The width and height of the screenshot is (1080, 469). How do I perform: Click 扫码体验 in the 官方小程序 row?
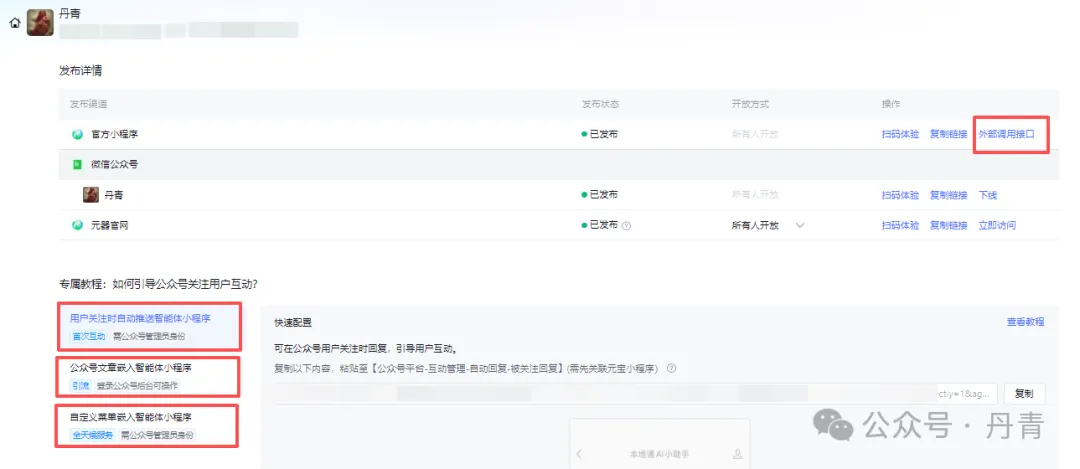[x=900, y=134]
